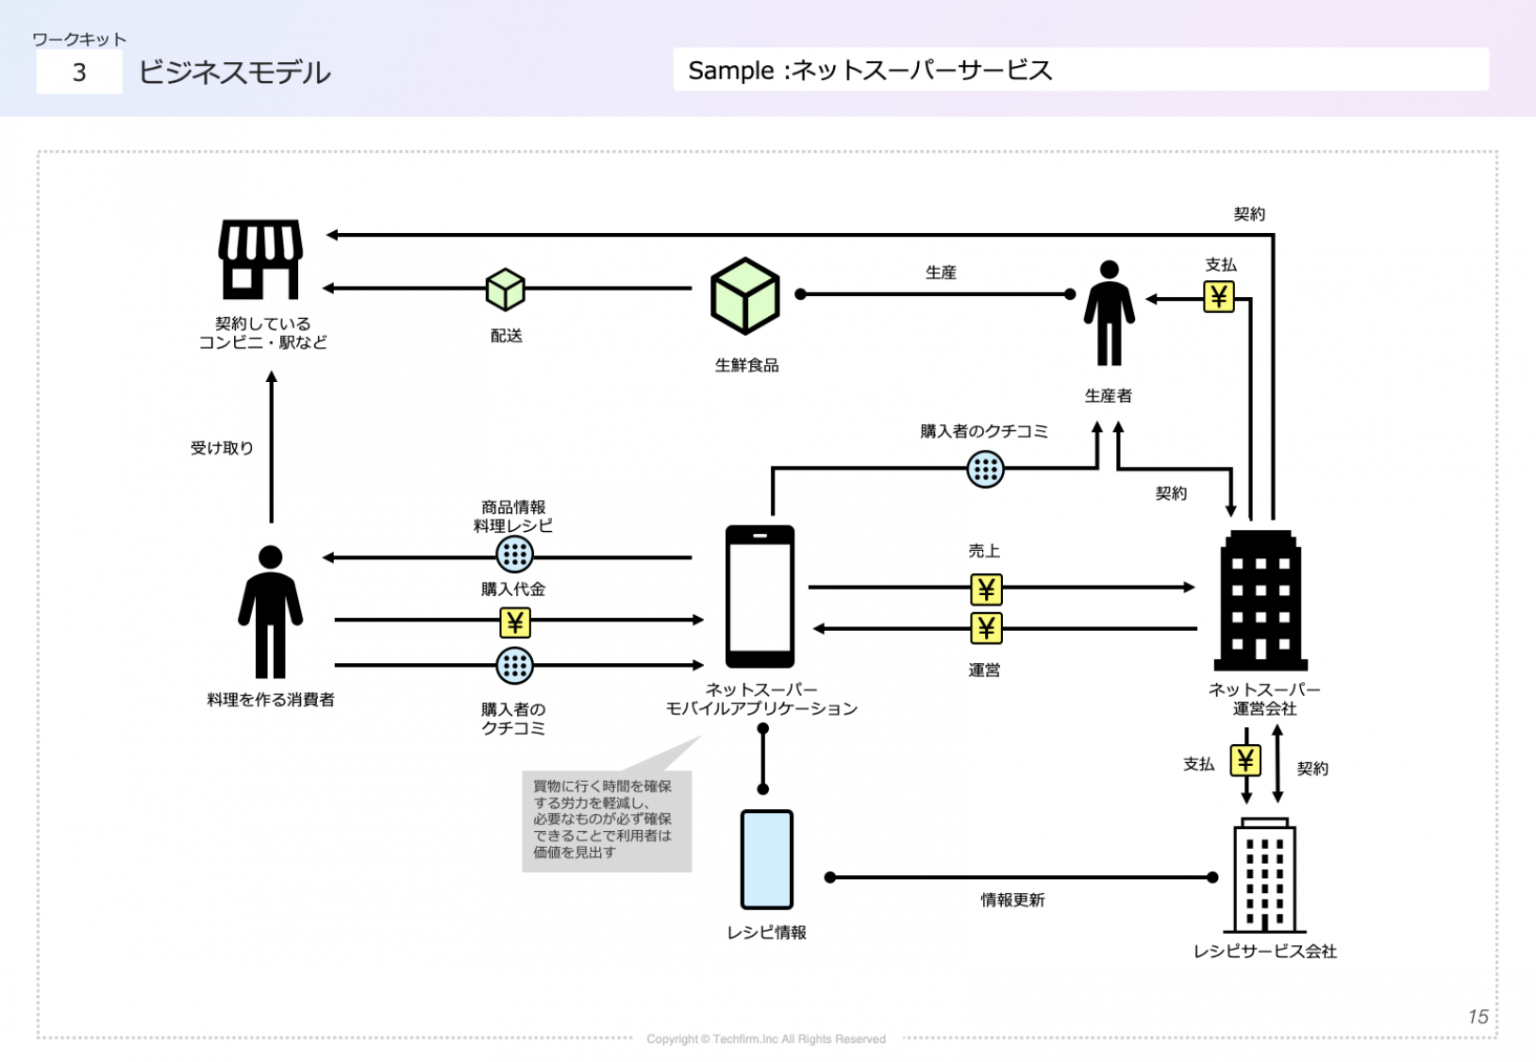Select the レシピサービス会社 building icon
This screenshot has height=1062, width=1536.
coord(1265,875)
